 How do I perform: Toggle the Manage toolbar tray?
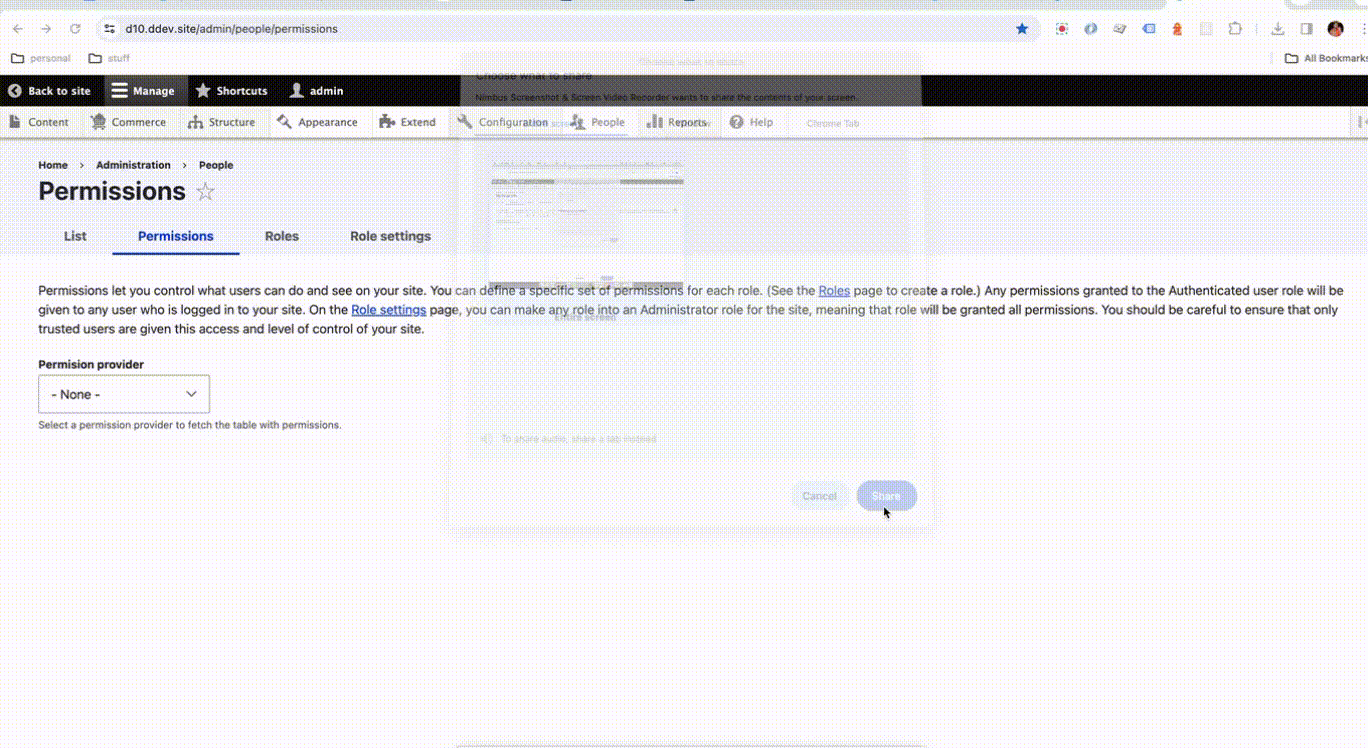[x=143, y=91]
